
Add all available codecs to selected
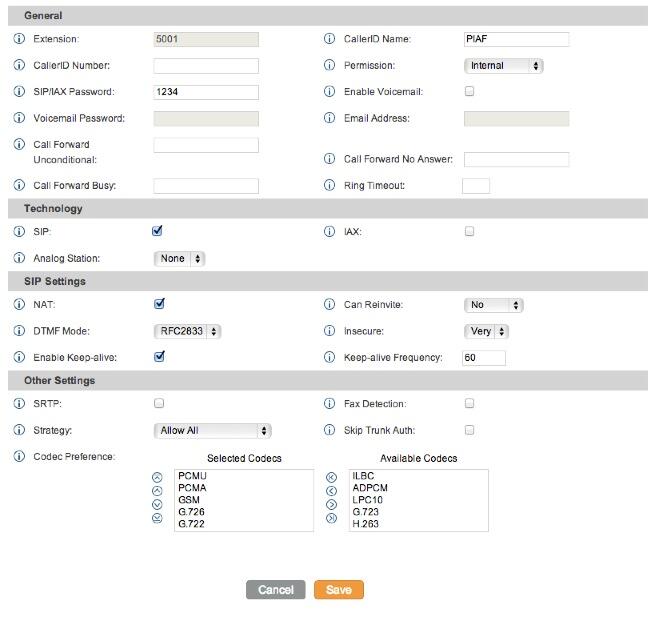(331, 477)
